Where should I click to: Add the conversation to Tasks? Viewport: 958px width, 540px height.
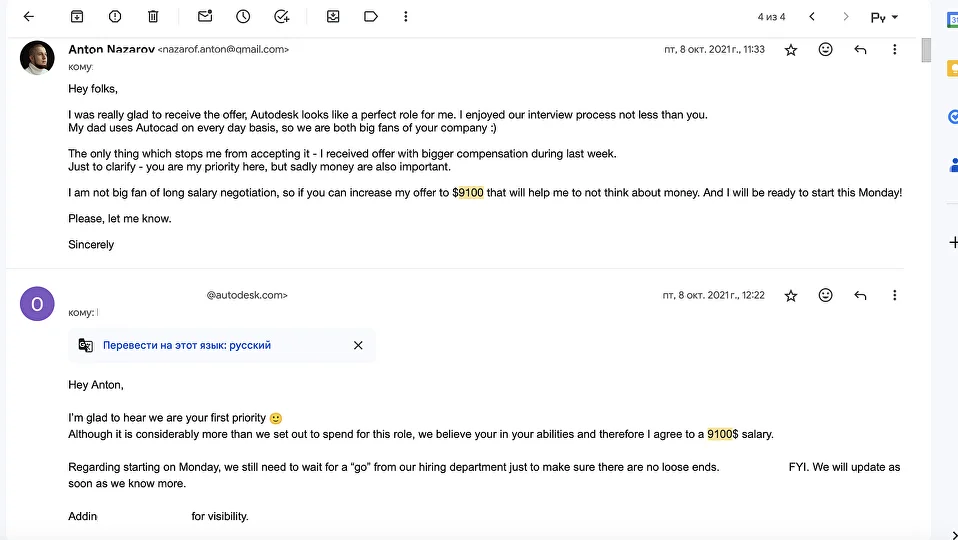click(x=282, y=16)
